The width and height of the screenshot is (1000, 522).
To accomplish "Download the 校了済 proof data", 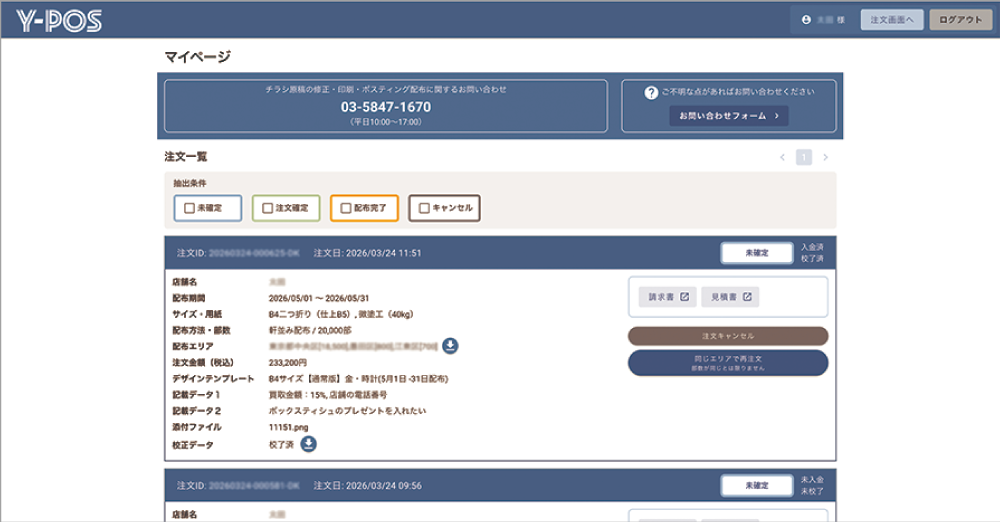I will pos(309,444).
